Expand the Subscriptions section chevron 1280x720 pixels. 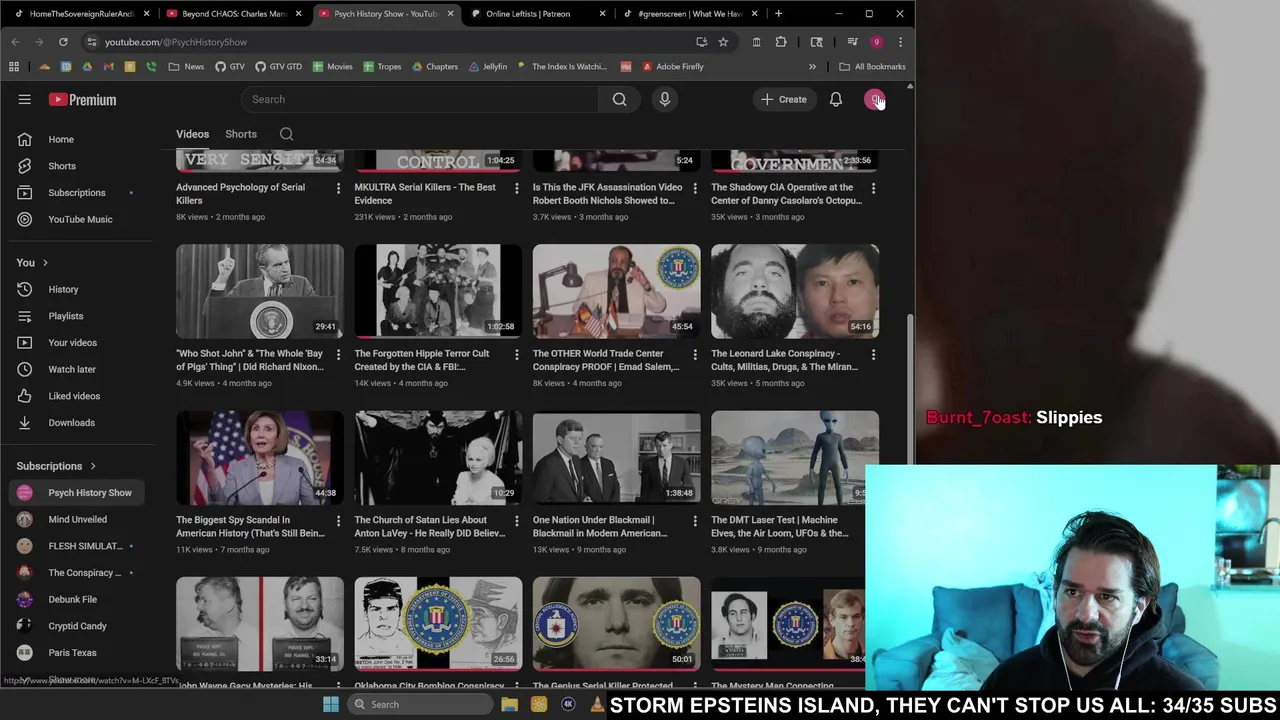93,466
